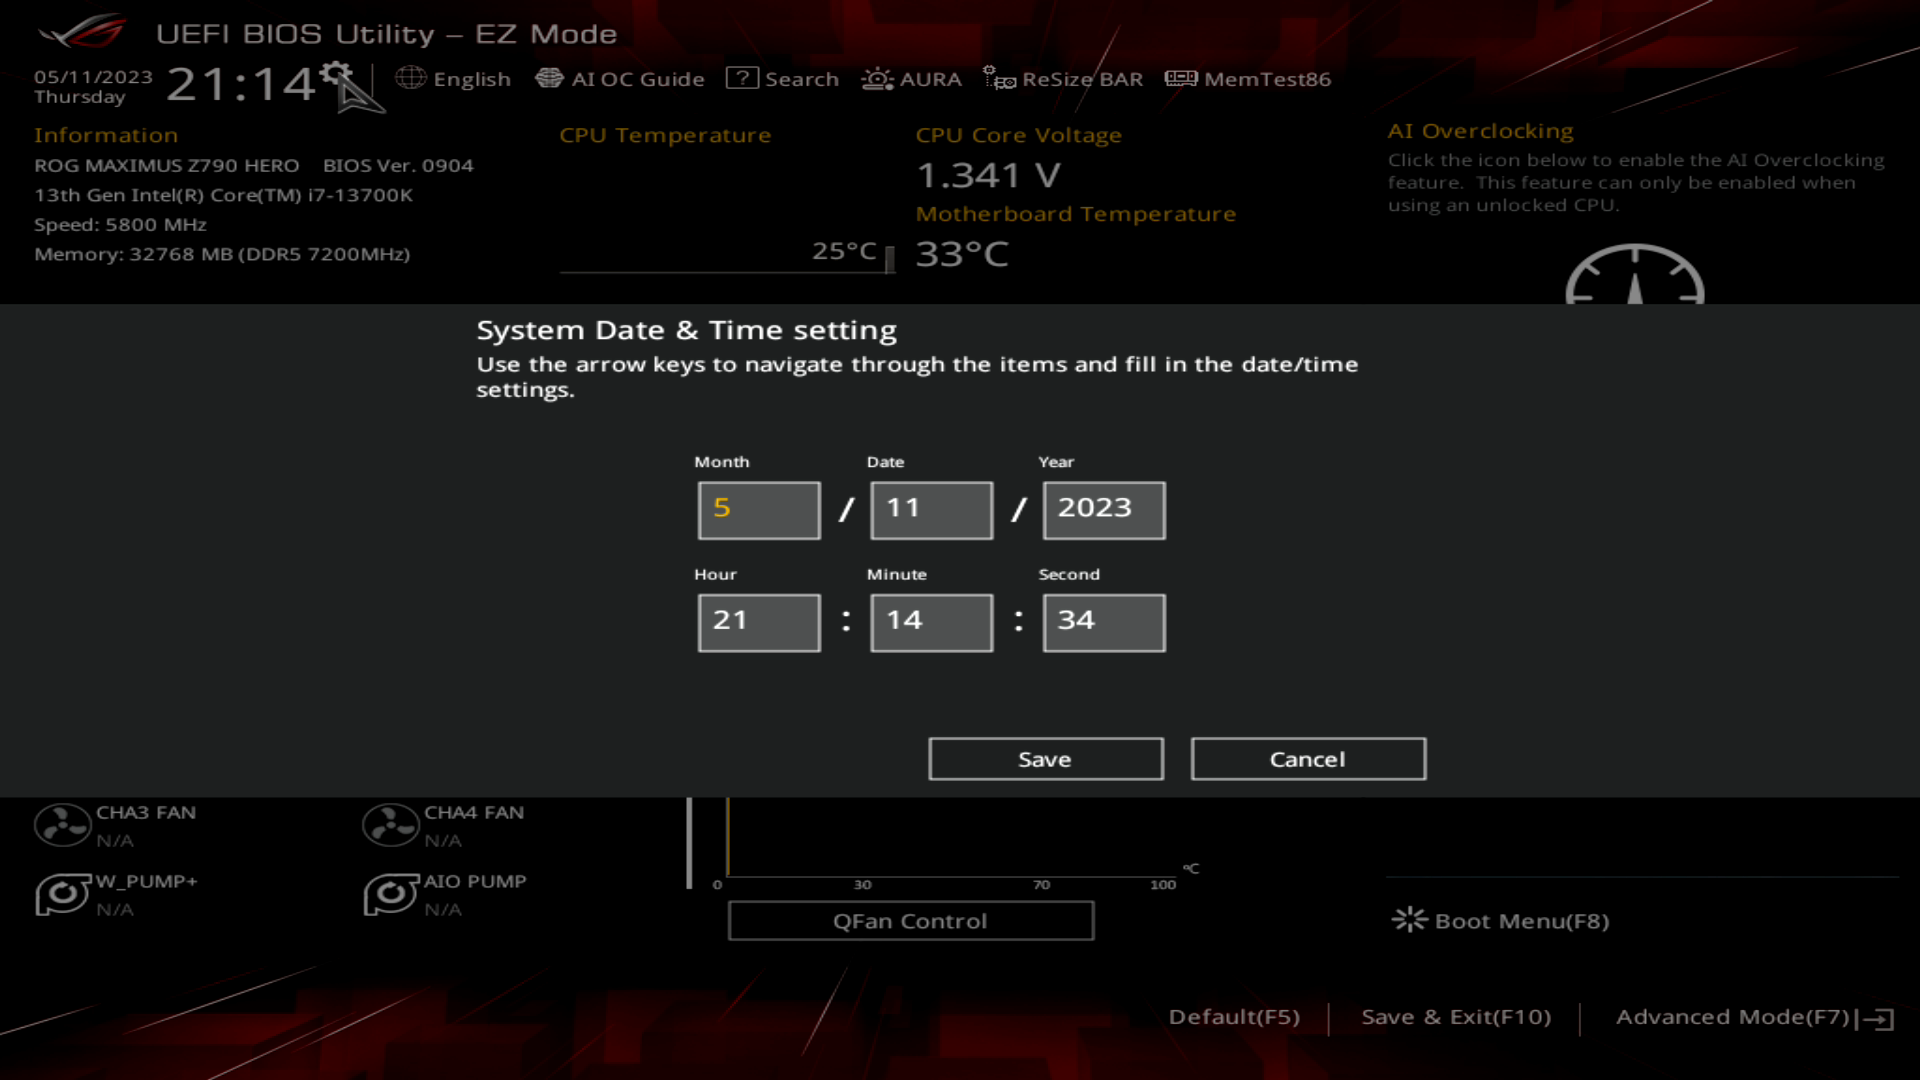Click the AIO PUMP icon
Viewport: 1920px width, 1080px height.
point(390,894)
